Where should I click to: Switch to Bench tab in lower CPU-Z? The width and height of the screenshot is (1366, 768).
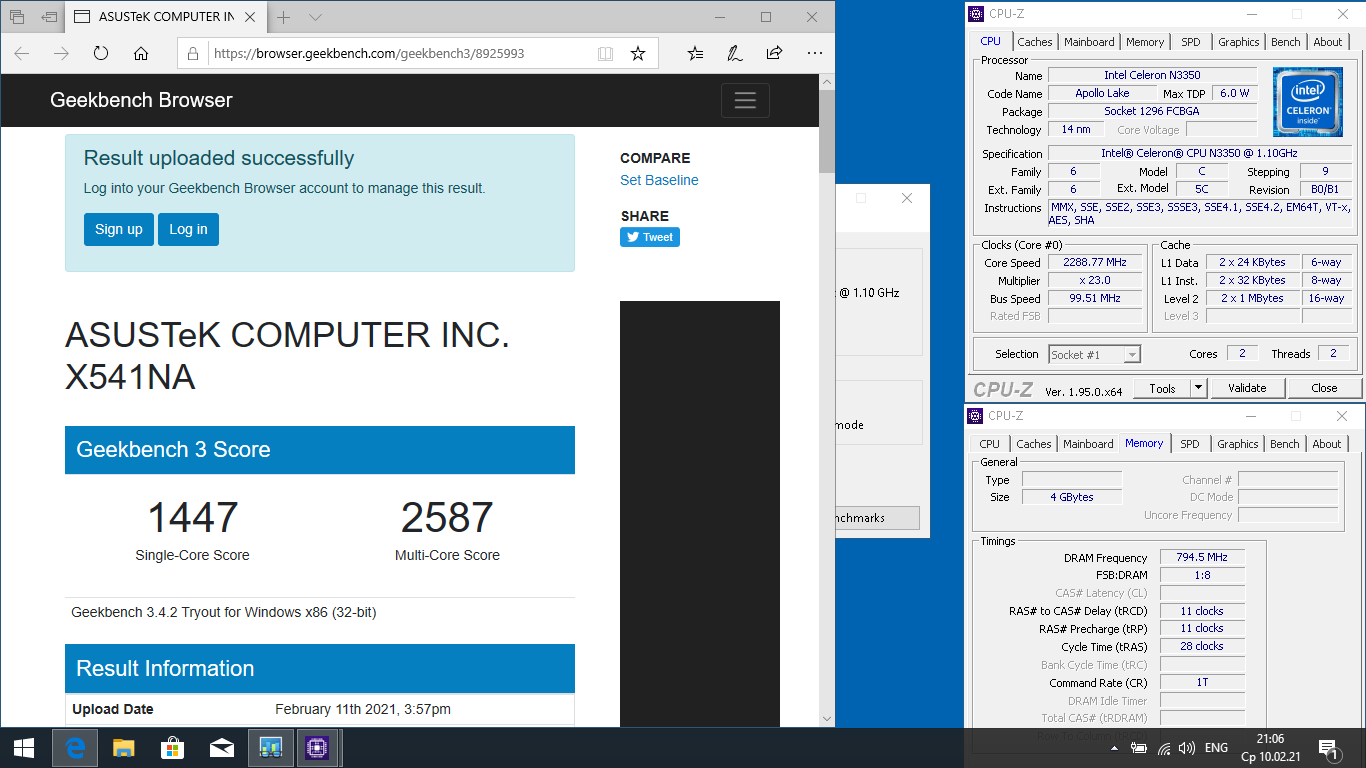coord(1285,444)
